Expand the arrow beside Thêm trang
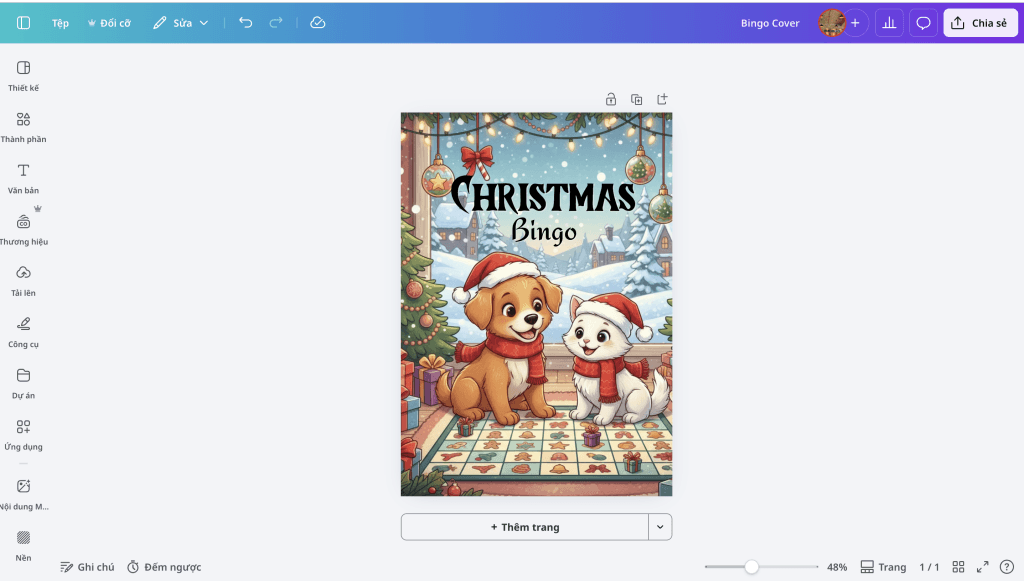 pyautogui.click(x=660, y=527)
